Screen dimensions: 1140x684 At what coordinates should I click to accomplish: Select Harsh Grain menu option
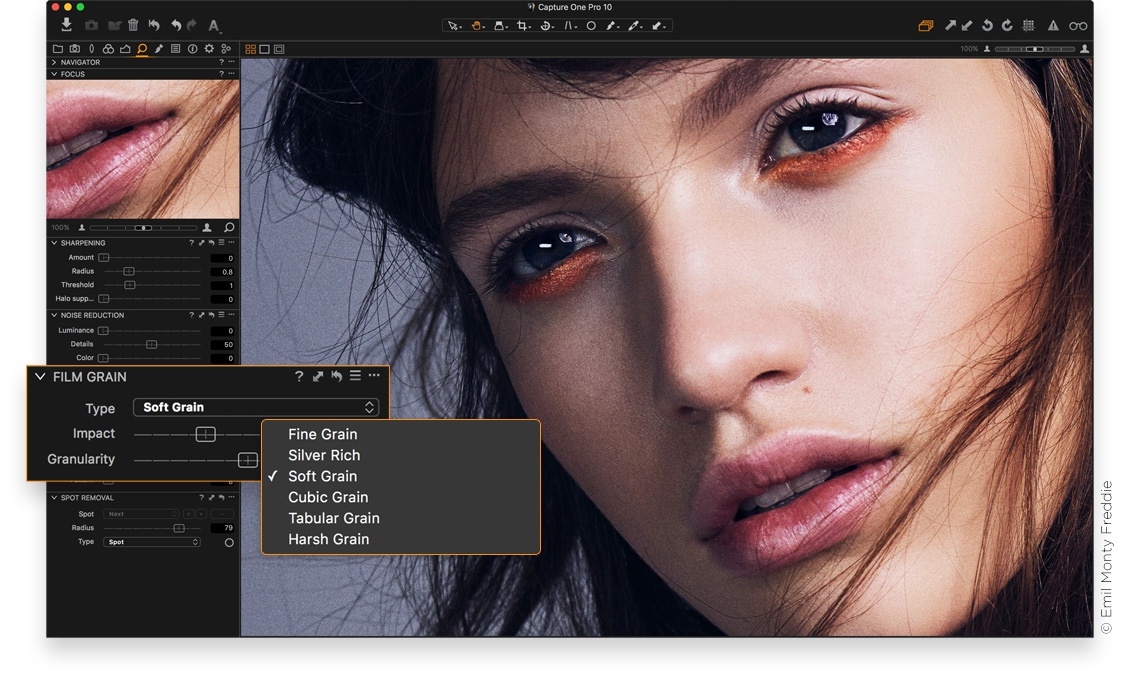(x=328, y=539)
